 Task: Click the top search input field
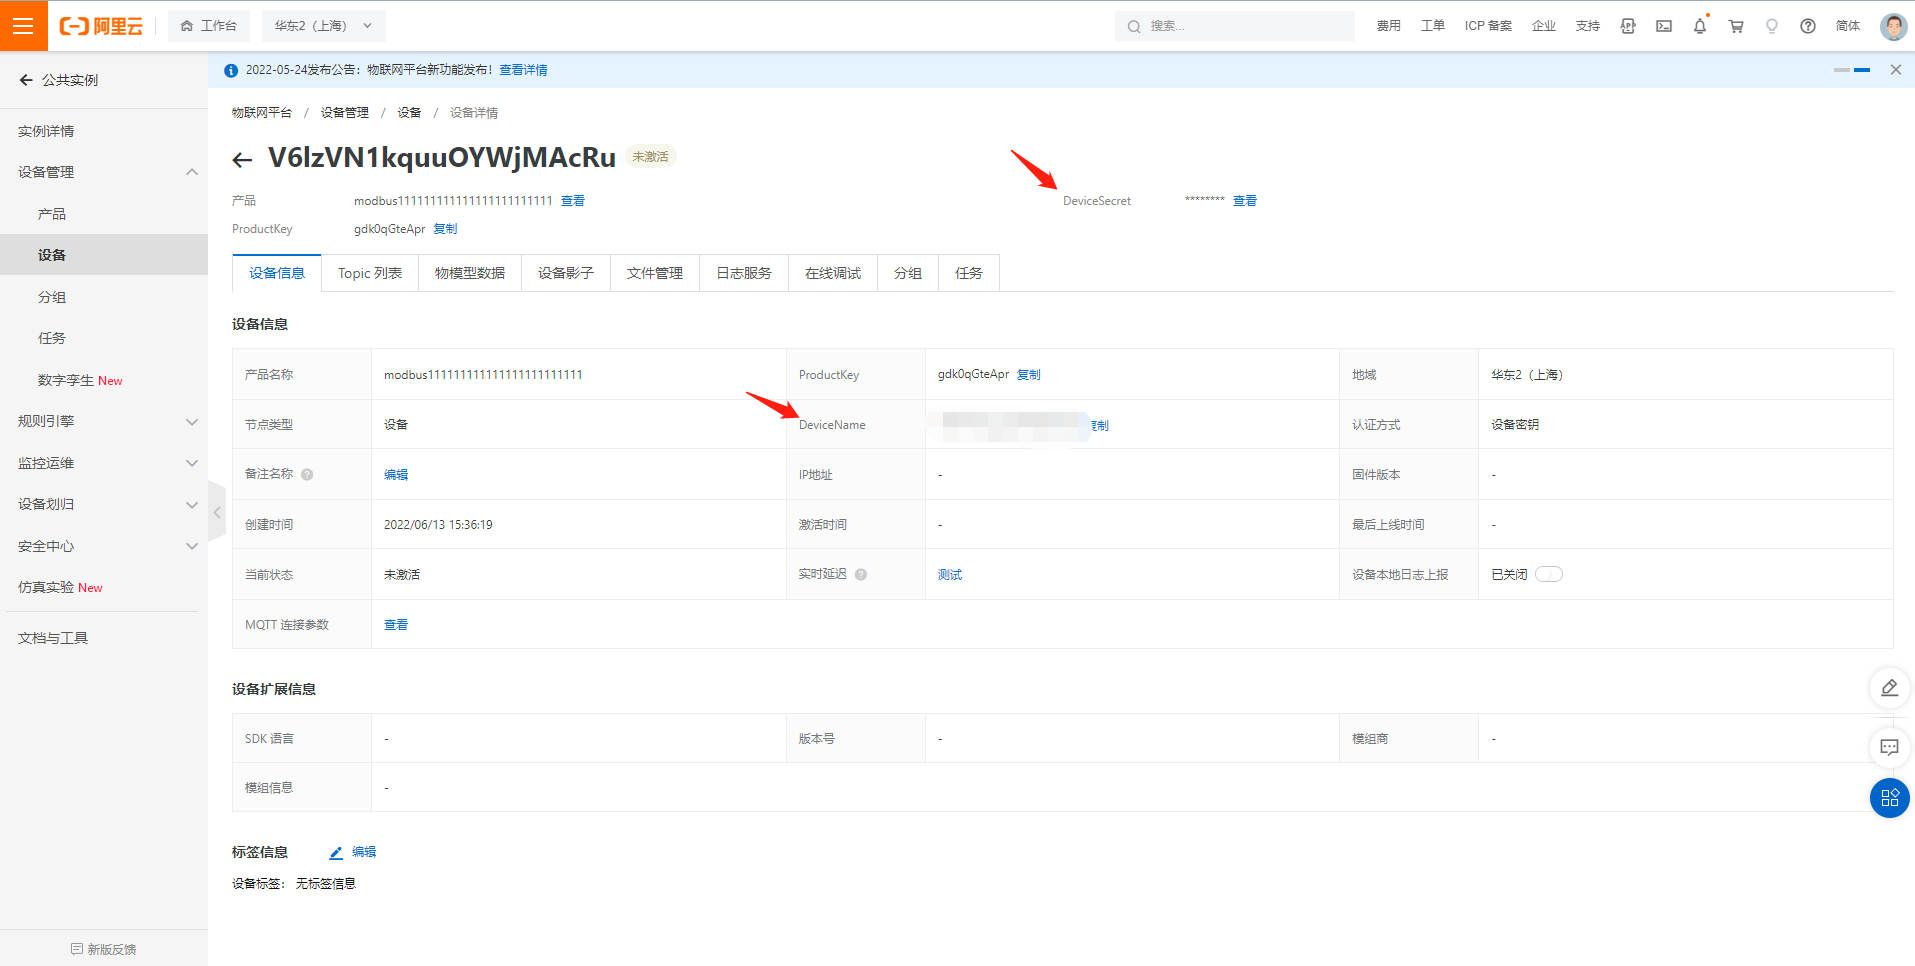[x=1240, y=26]
